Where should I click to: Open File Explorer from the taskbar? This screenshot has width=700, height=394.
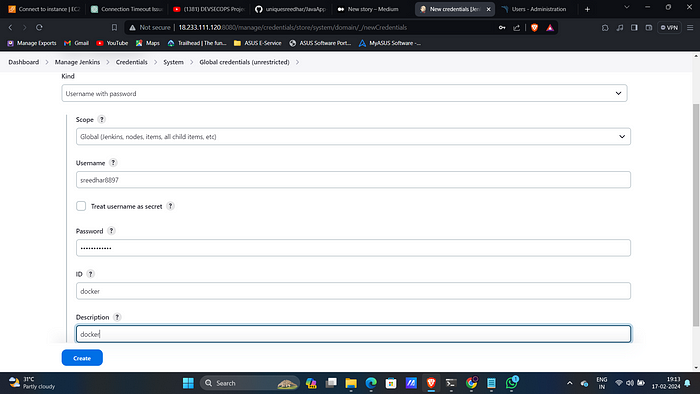351,383
